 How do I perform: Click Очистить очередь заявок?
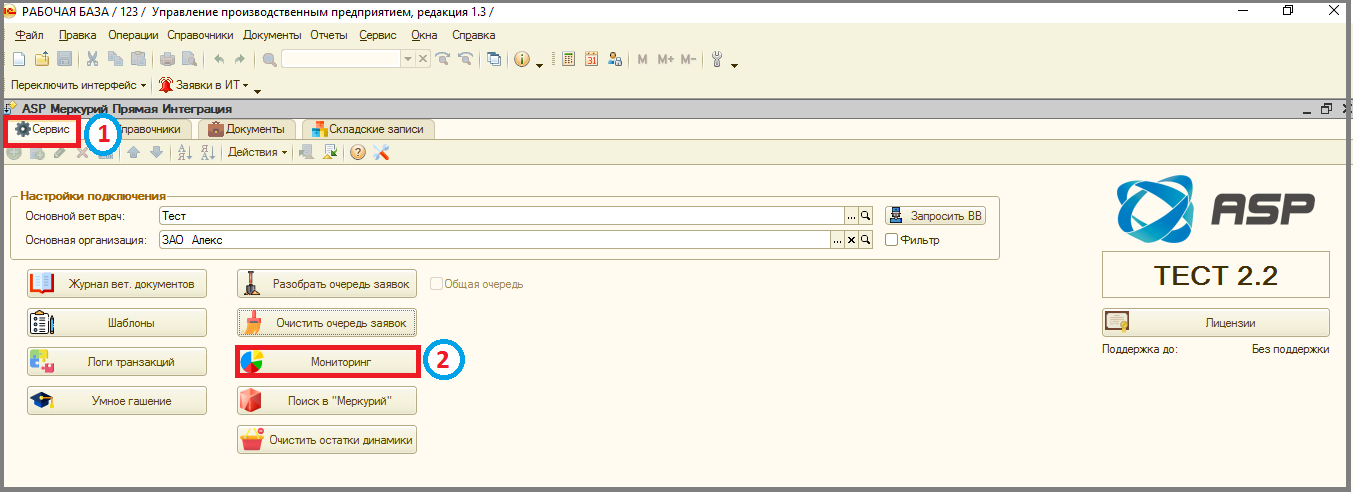coord(327,323)
